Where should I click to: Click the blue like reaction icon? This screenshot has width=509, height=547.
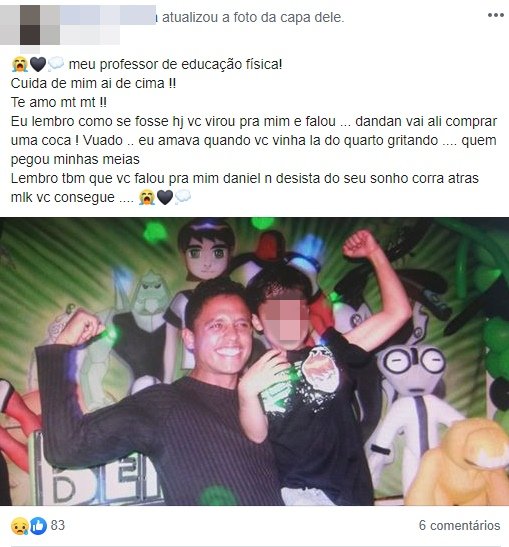pyautogui.click(x=38, y=526)
